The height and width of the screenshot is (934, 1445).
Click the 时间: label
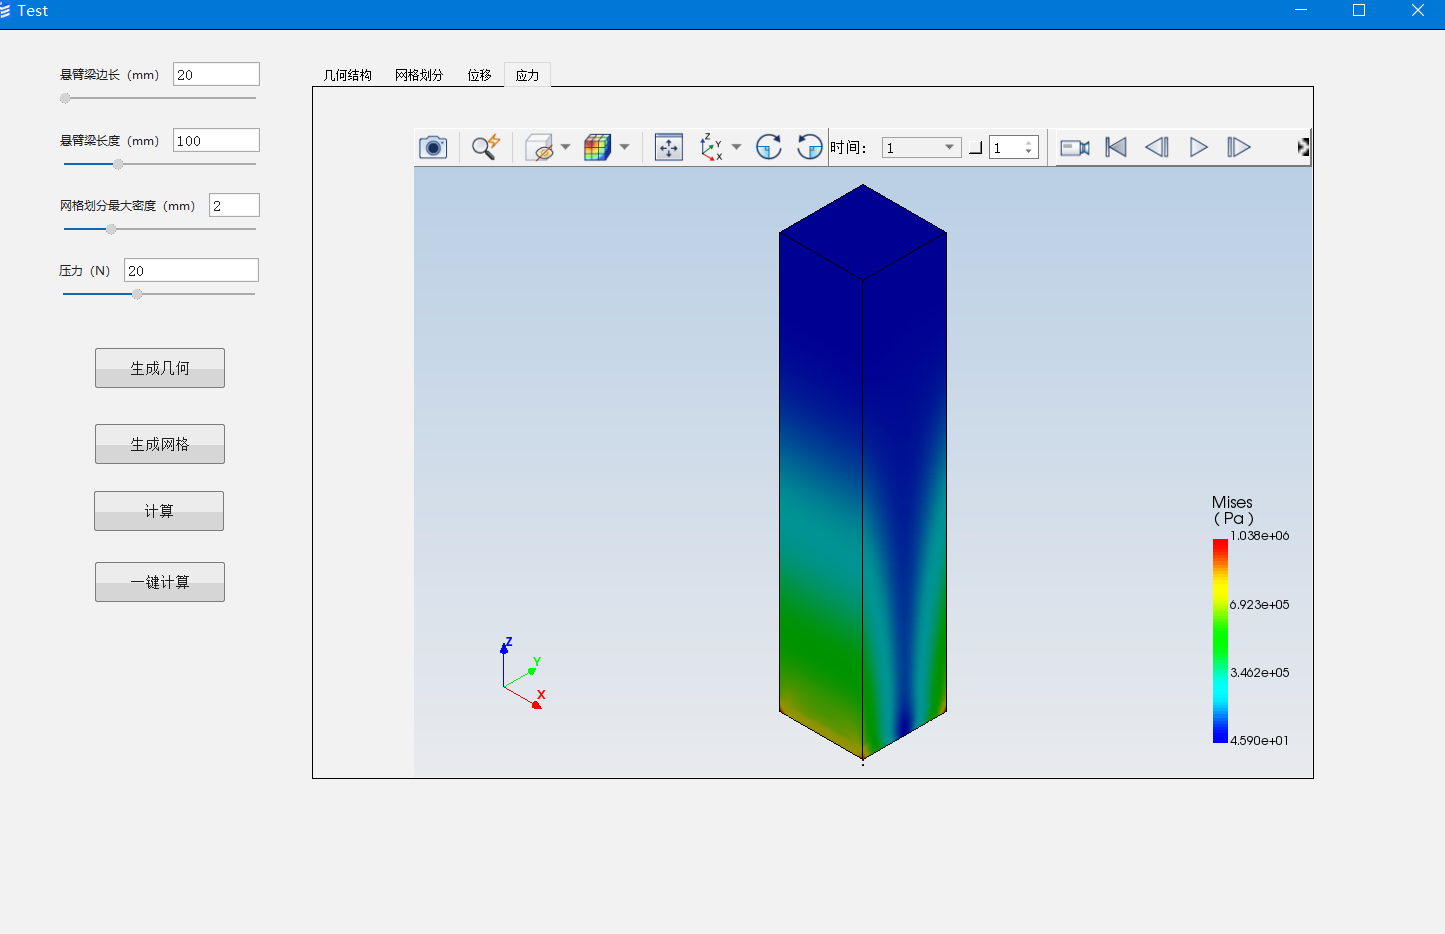[x=848, y=148]
